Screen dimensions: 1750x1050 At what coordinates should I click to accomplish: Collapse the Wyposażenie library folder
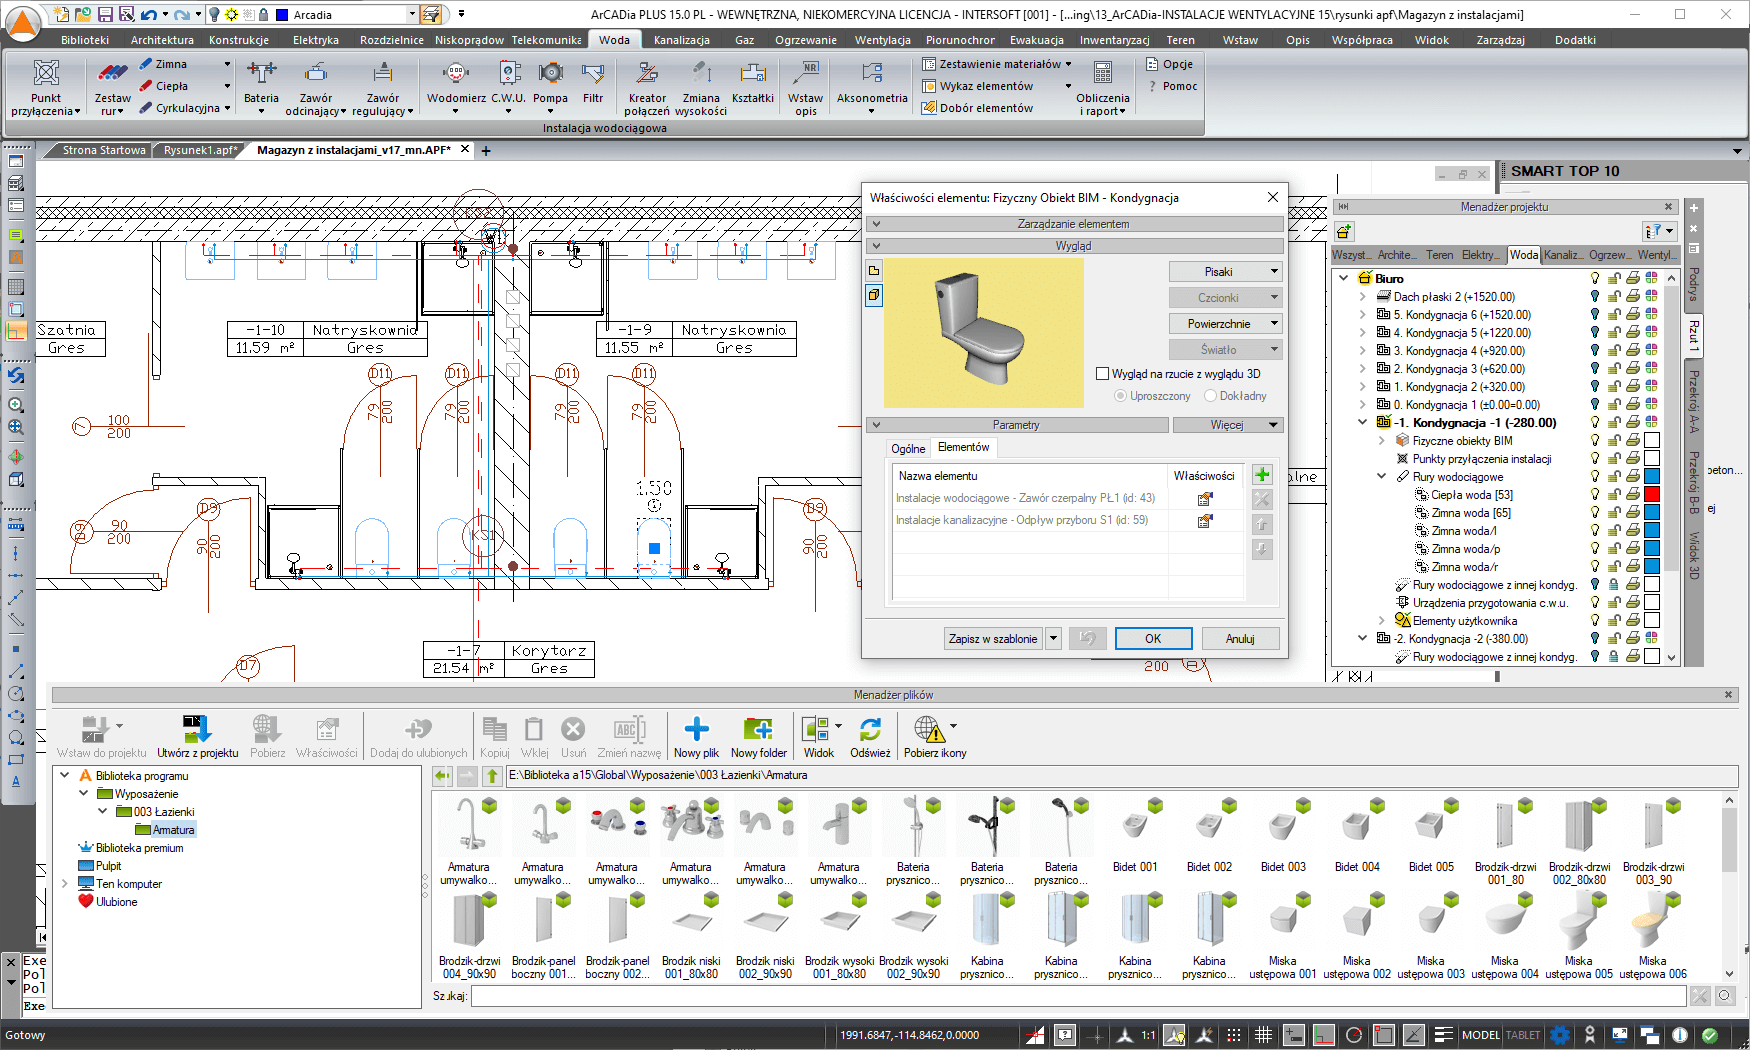[84, 794]
